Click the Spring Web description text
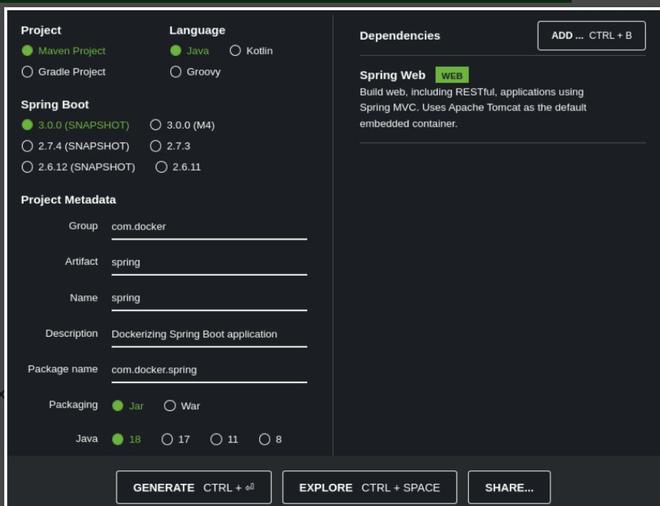 pos(473,108)
